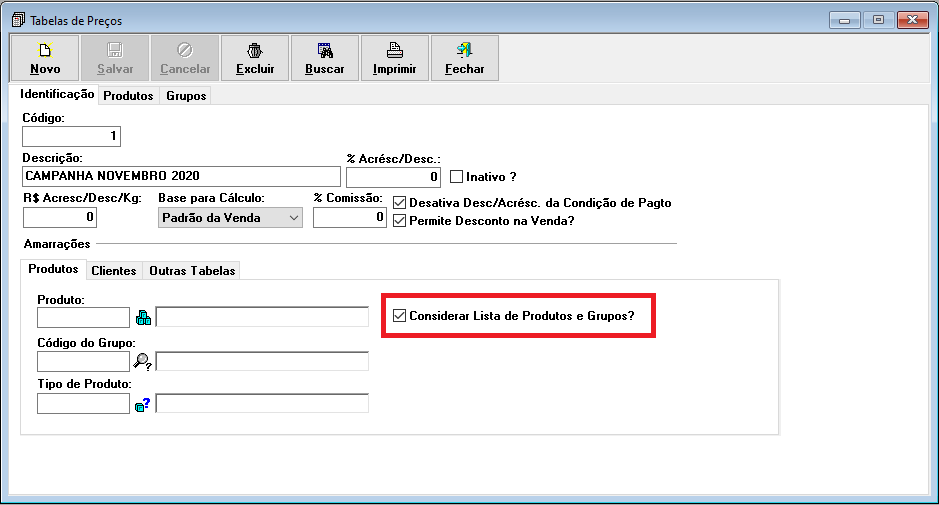Toggle Permite Desconto na Venda checkbox
Image resolution: width=939 pixels, height=505 pixels.
399,221
